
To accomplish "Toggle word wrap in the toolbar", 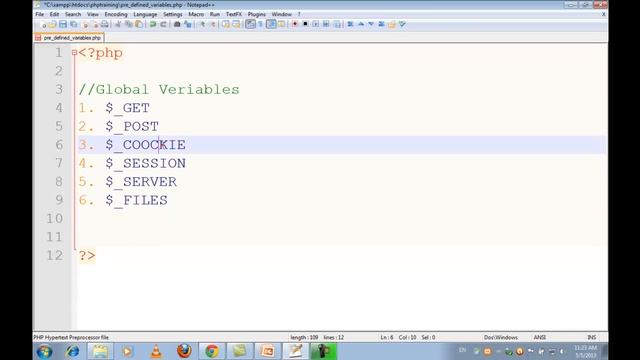I will [x=250, y=24].
